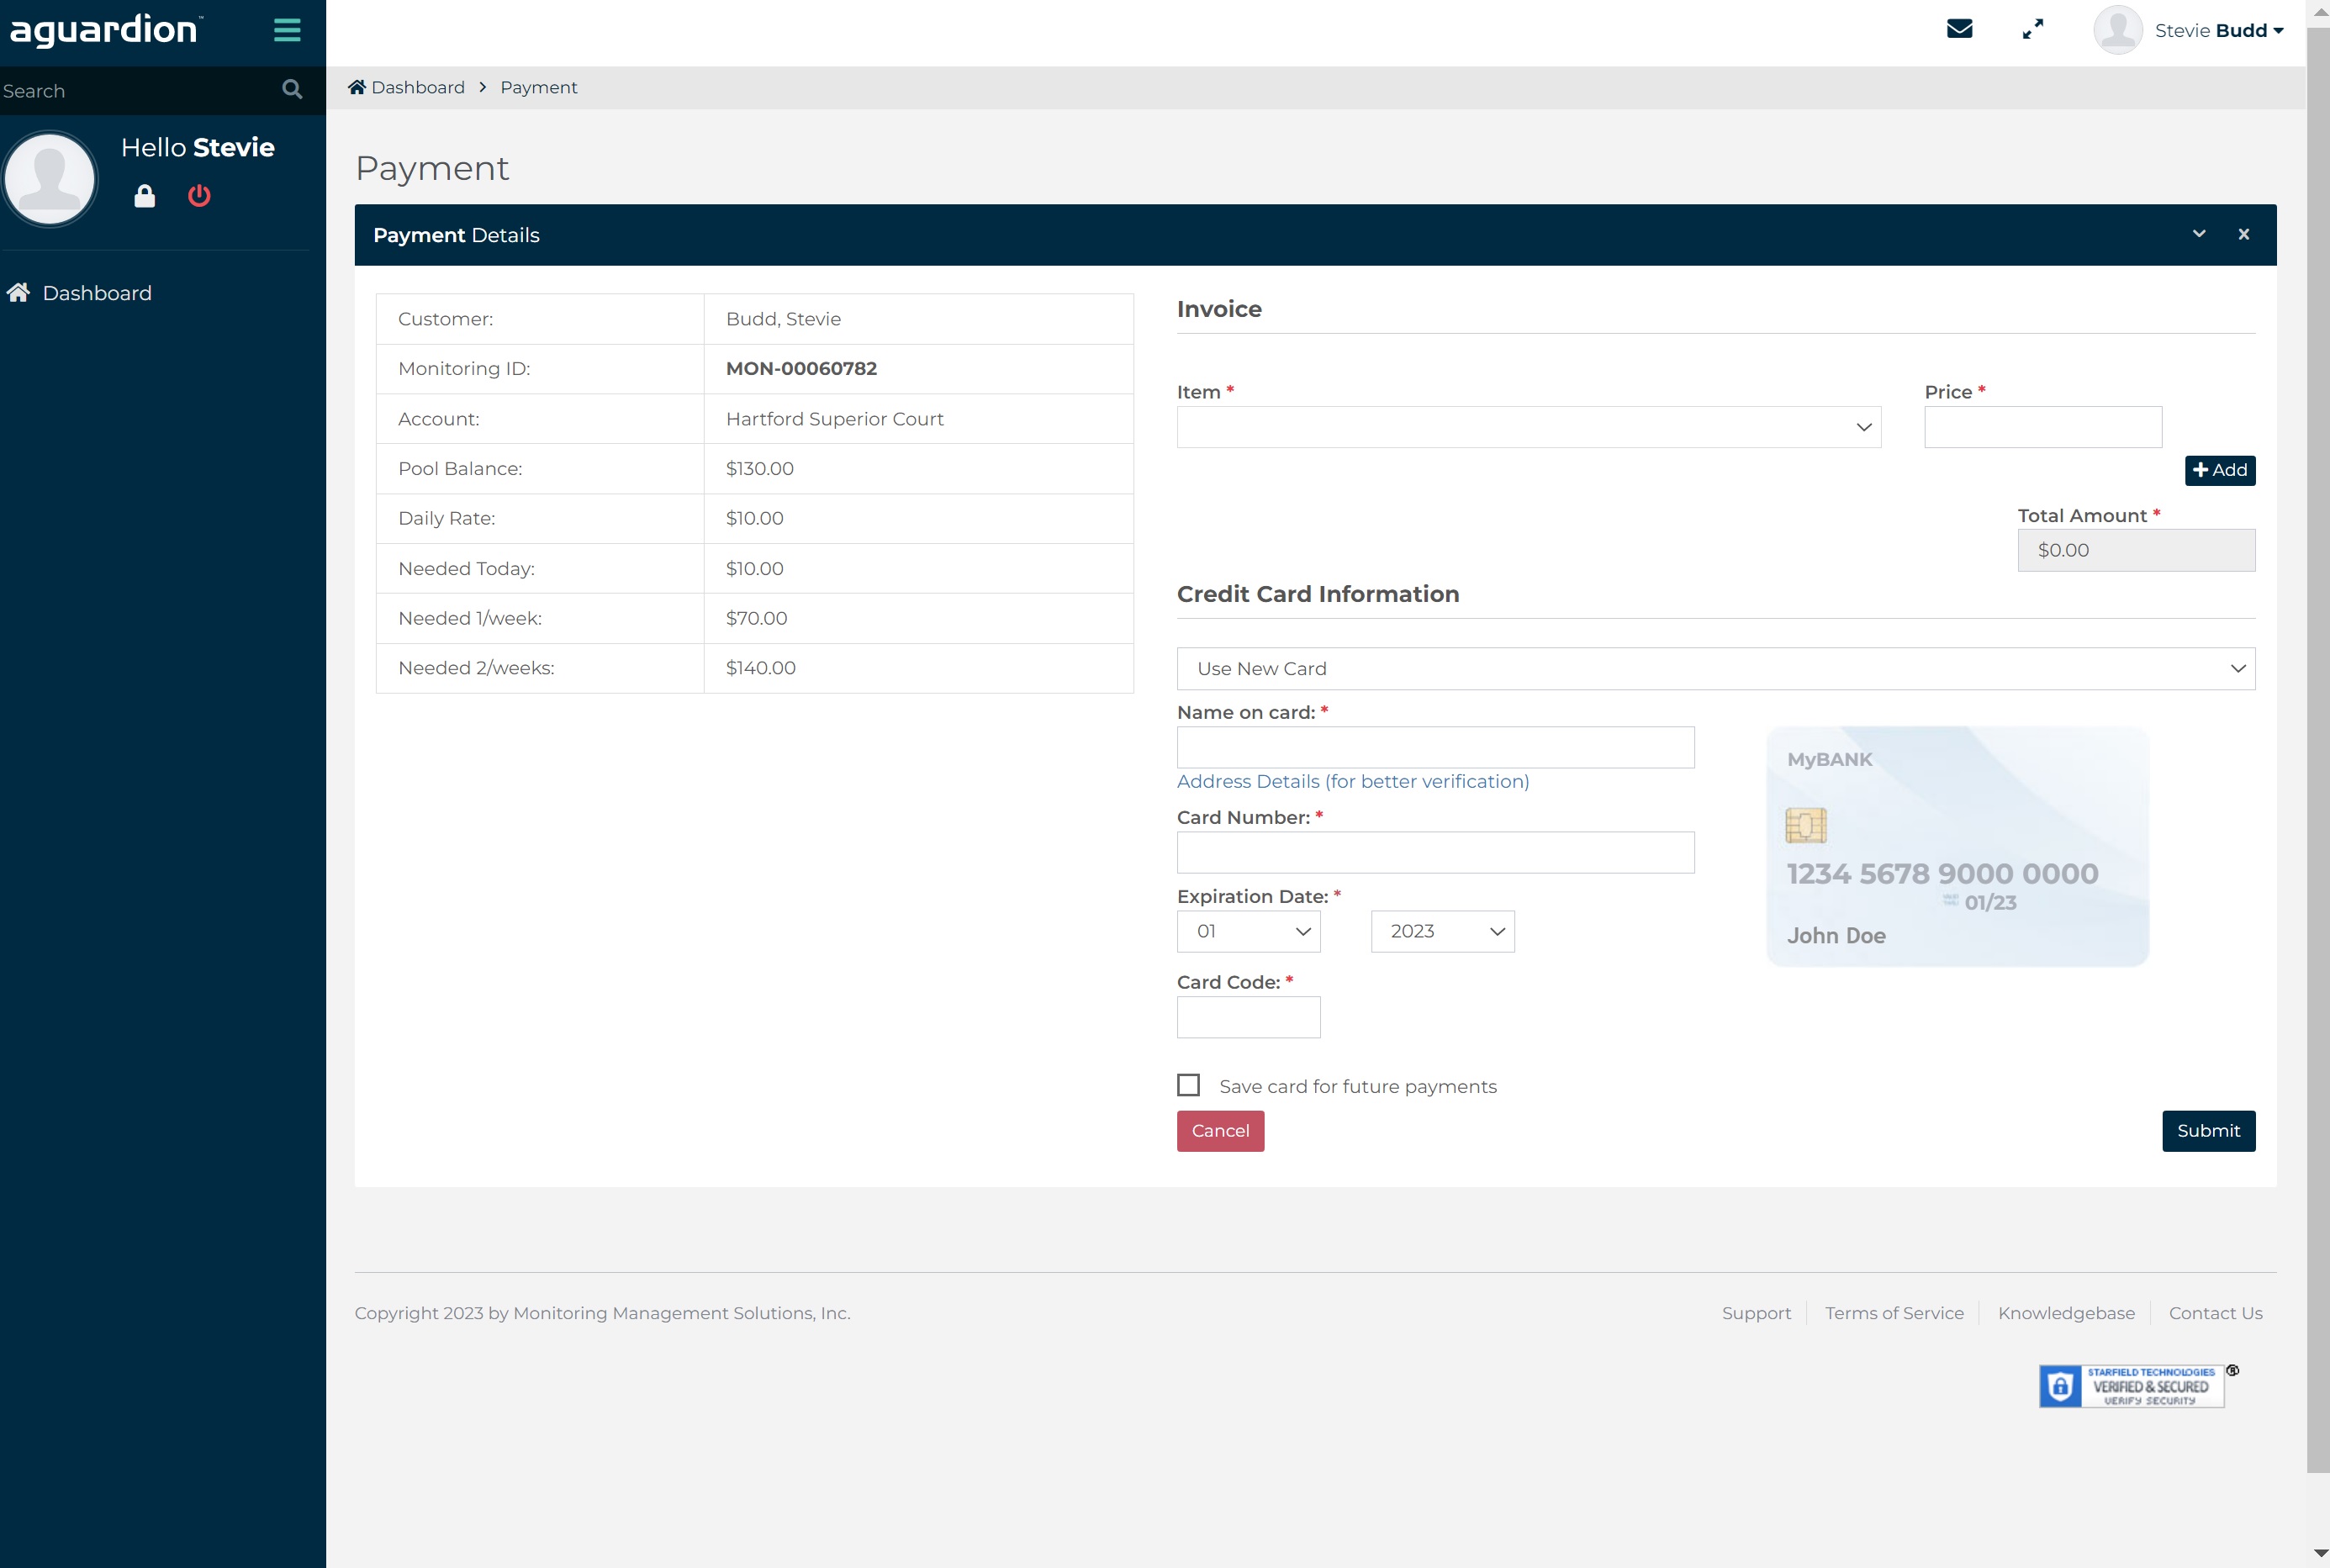2330x1568 pixels.
Task: Enable Save card for future payments
Action: [x=1188, y=1085]
